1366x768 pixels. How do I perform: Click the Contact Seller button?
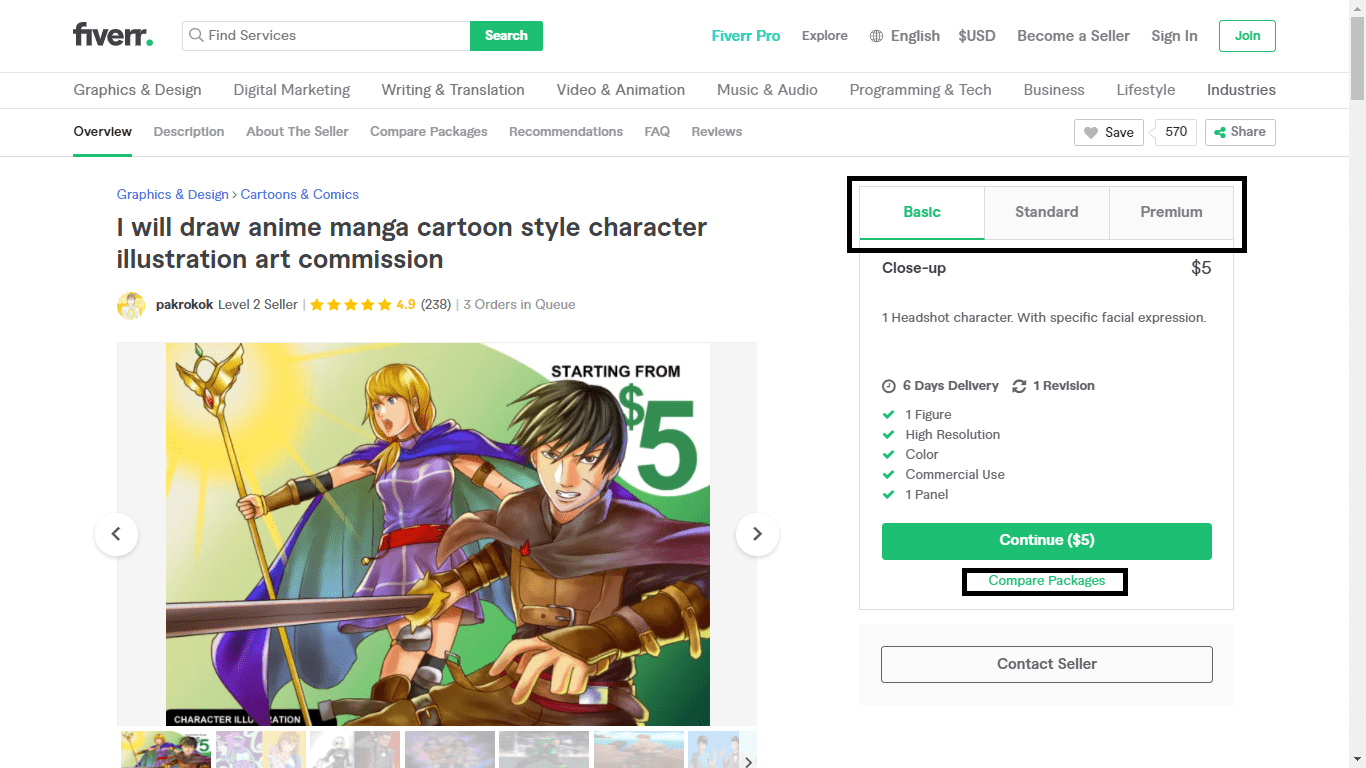click(1047, 664)
